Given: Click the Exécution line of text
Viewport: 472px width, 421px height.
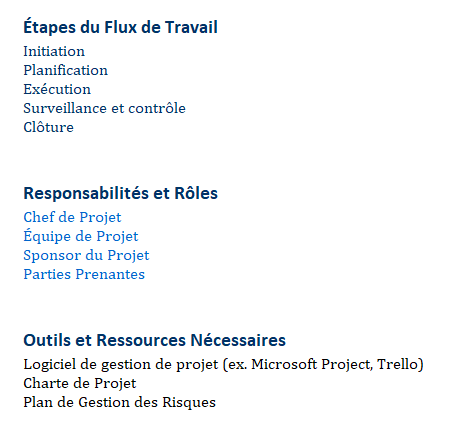Looking at the screenshot, I should (x=57, y=89).
